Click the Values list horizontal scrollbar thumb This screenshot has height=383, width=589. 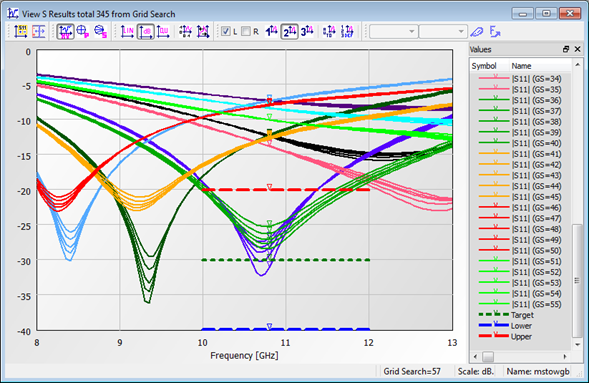[488, 356]
